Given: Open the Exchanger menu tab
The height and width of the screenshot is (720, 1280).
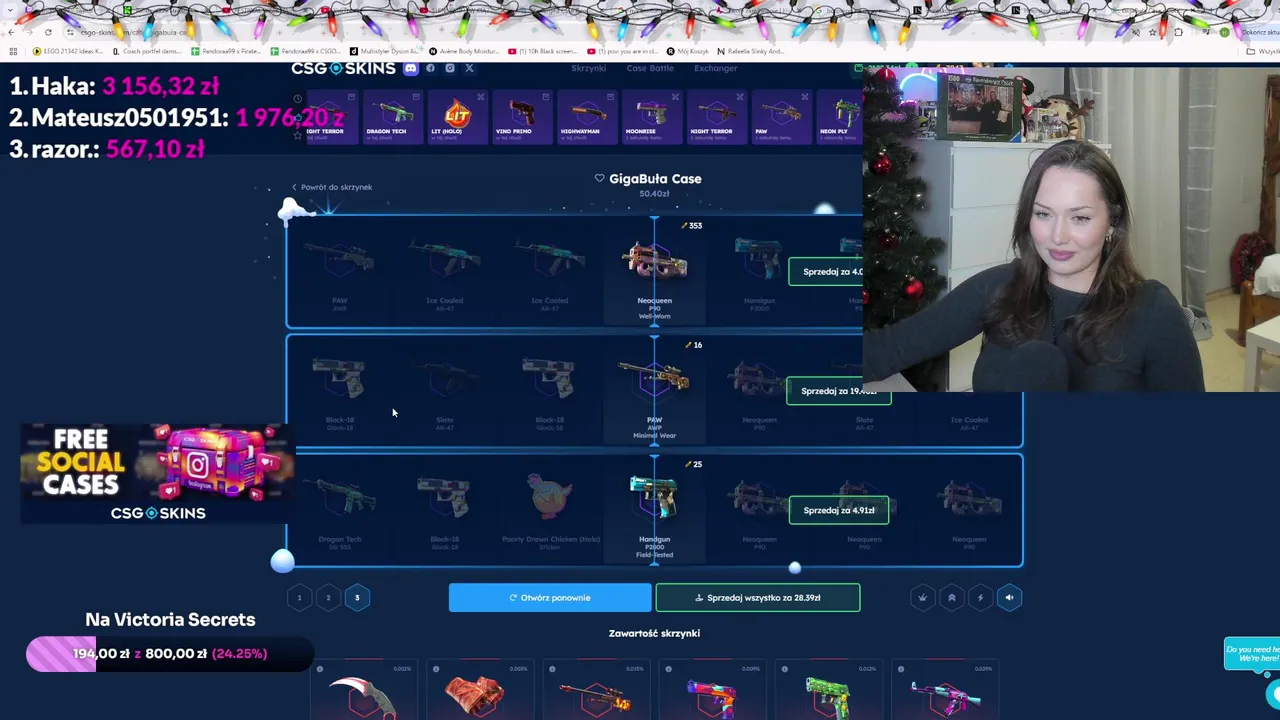Looking at the screenshot, I should pyautogui.click(x=716, y=68).
